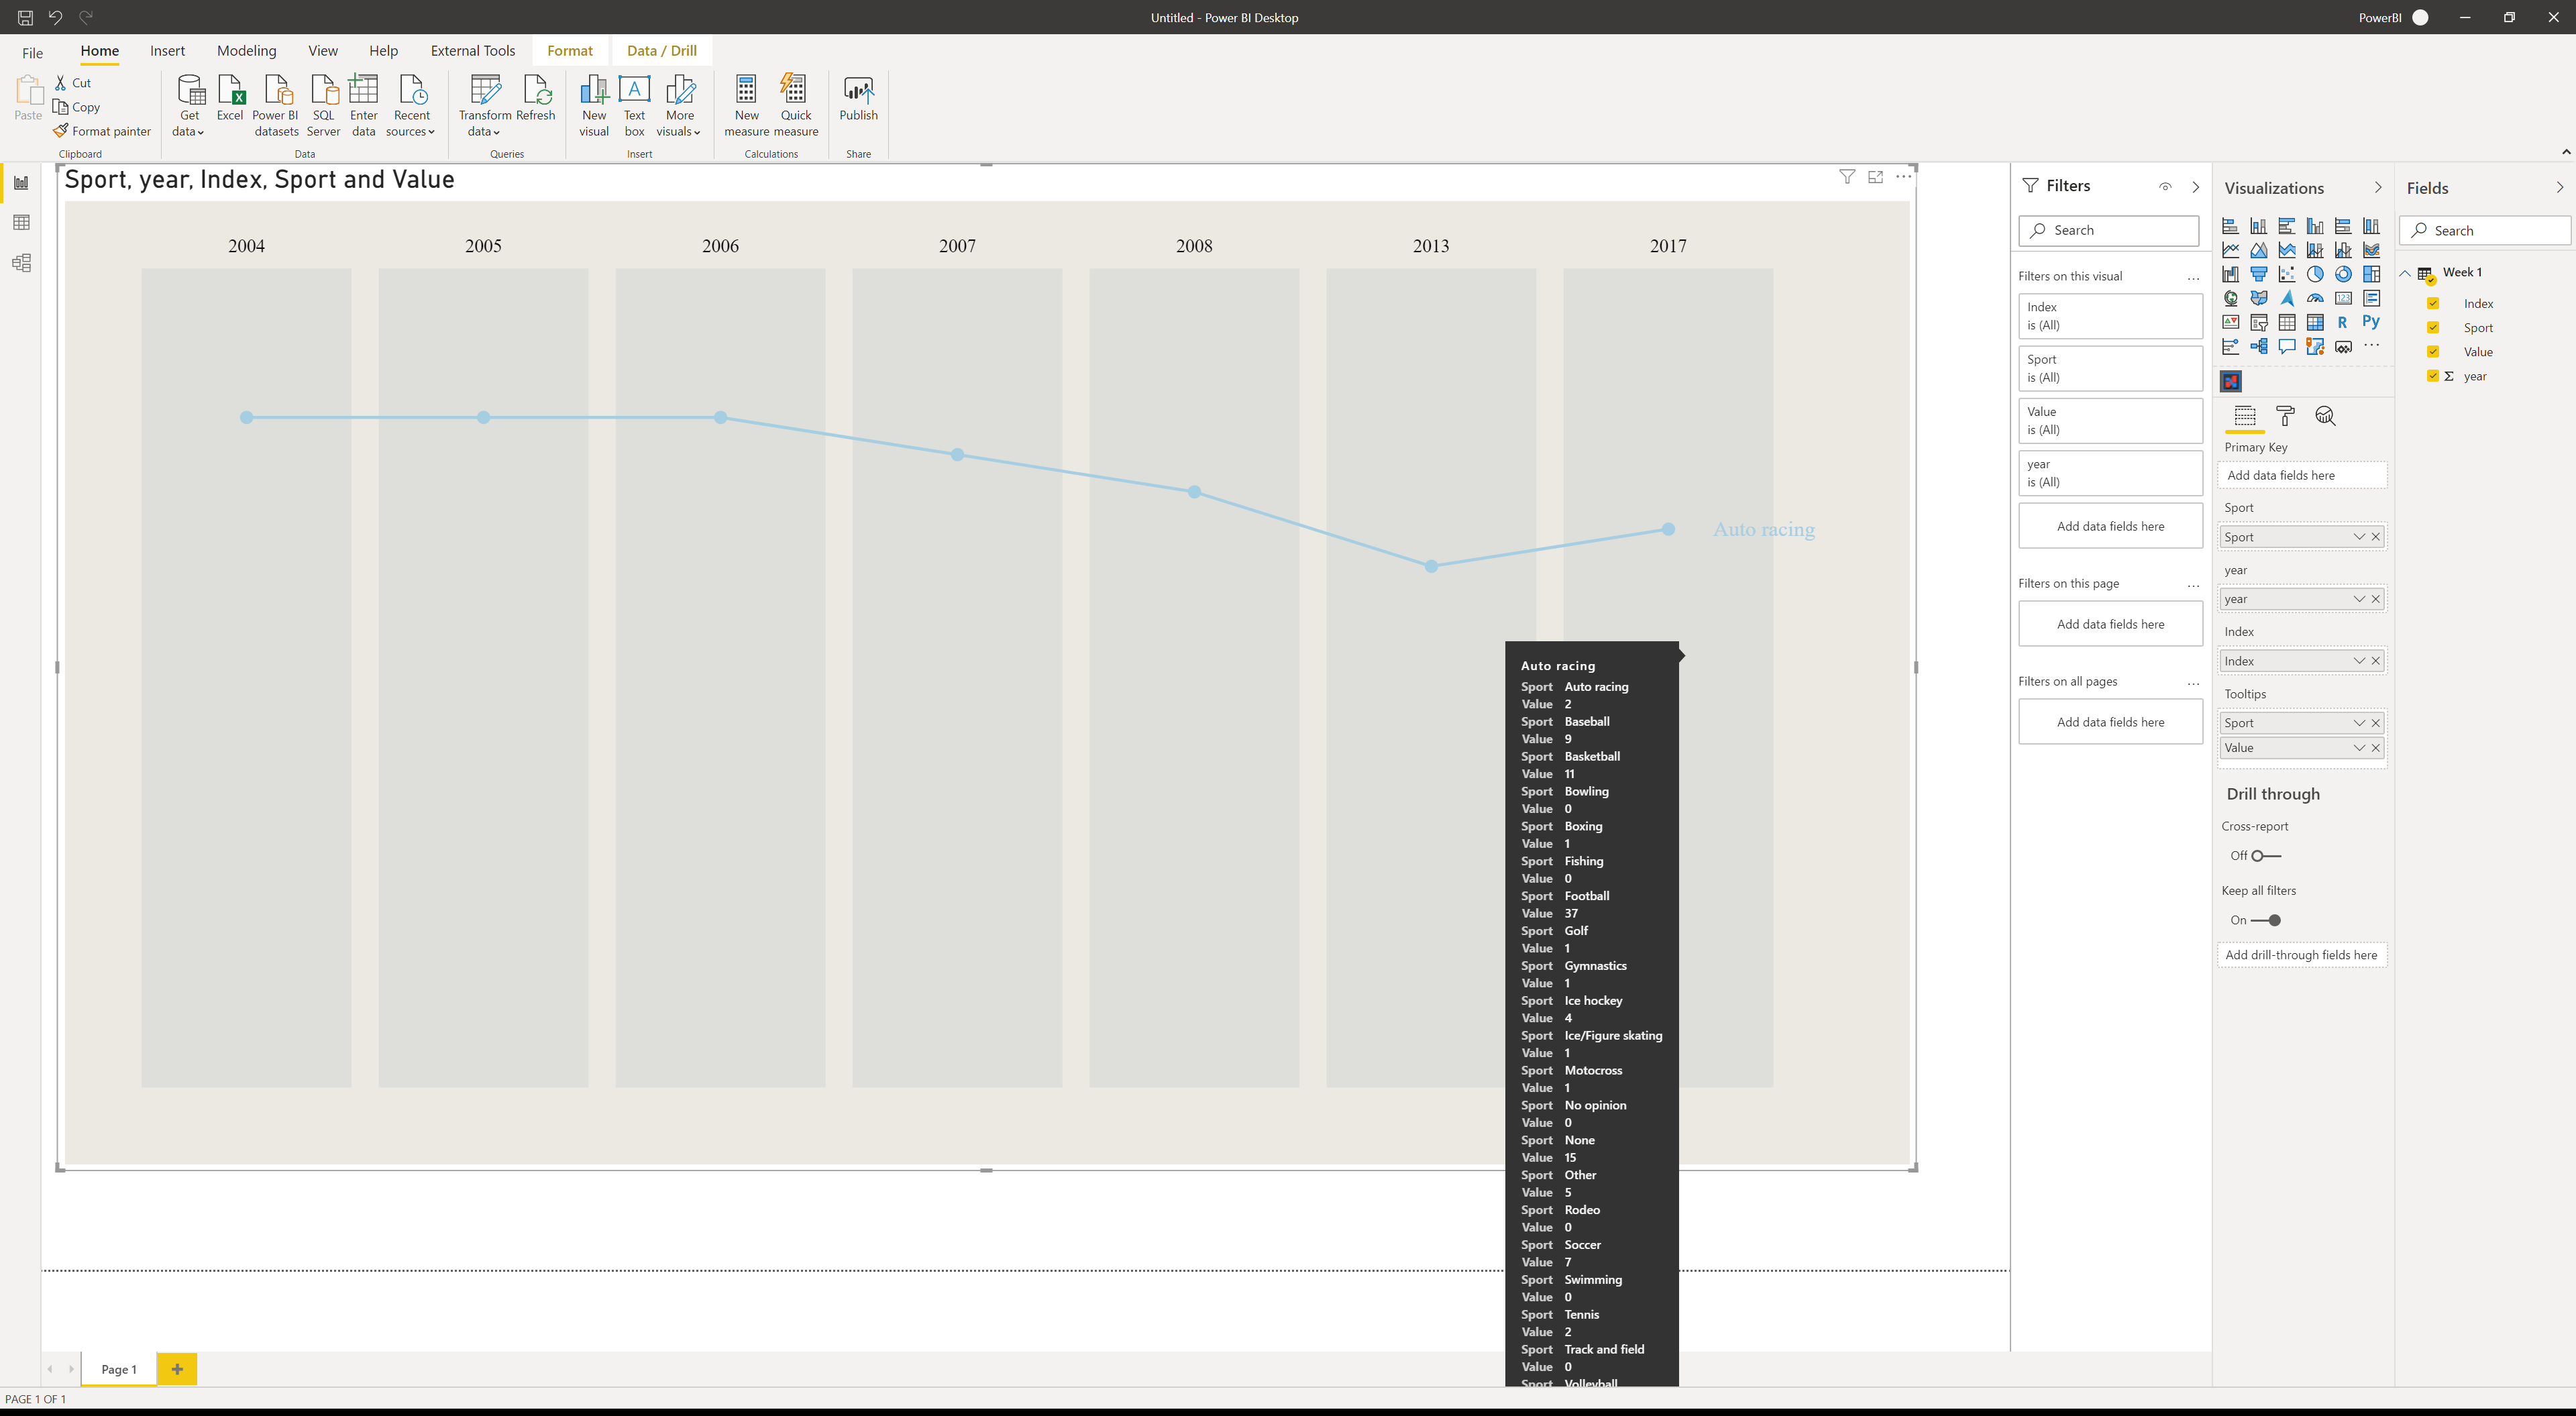Open the Format pane paint roller icon
Viewport: 2576px width, 1416px height.
[x=2286, y=416]
